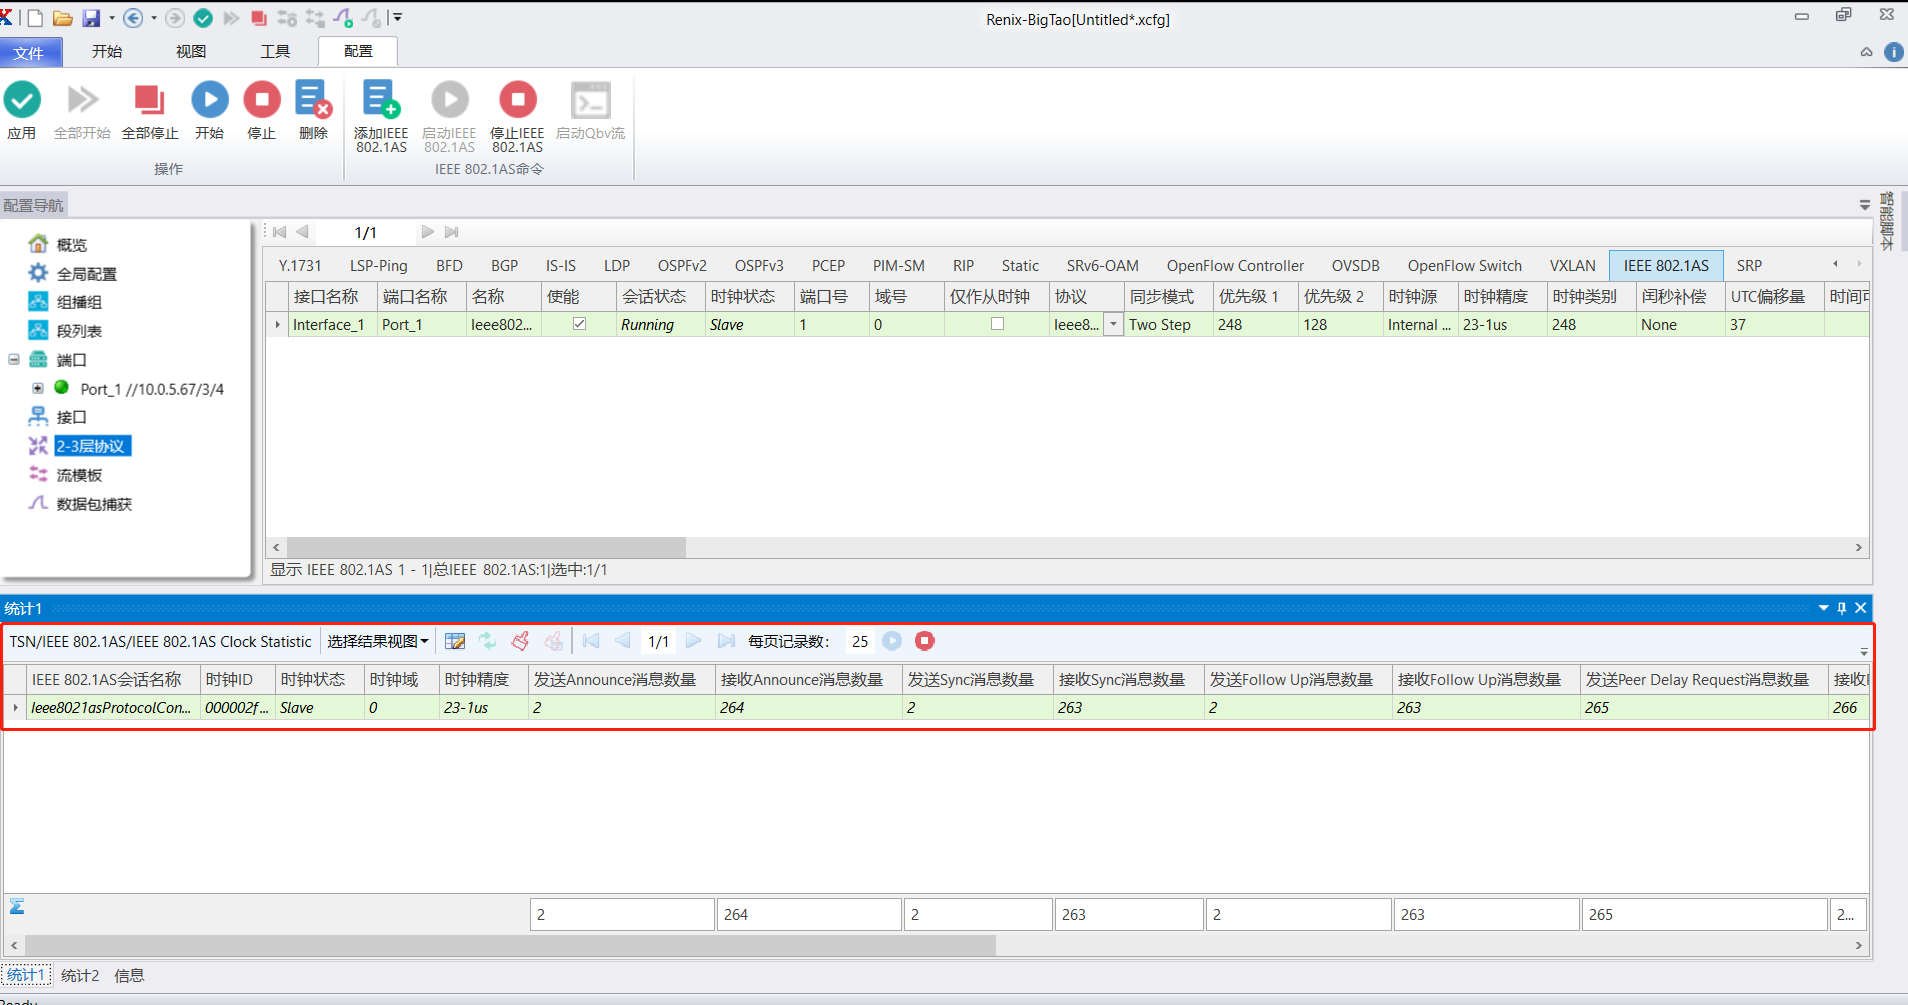
Task: Click the statistics view edit icon
Action: [455, 641]
